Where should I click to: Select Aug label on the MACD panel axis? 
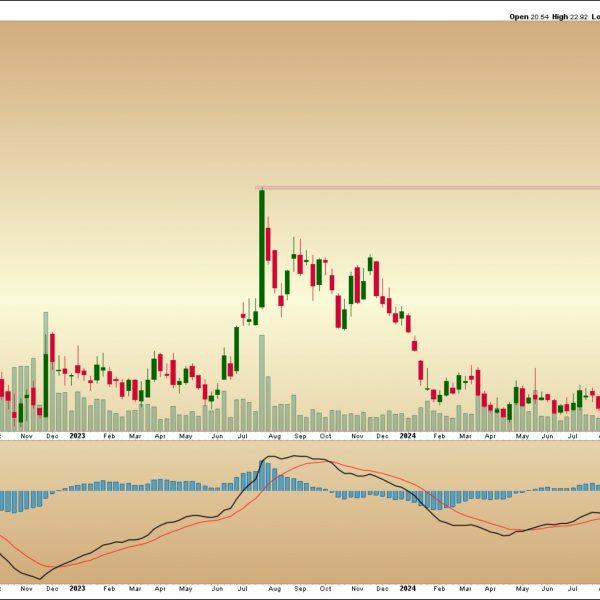(x=274, y=589)
